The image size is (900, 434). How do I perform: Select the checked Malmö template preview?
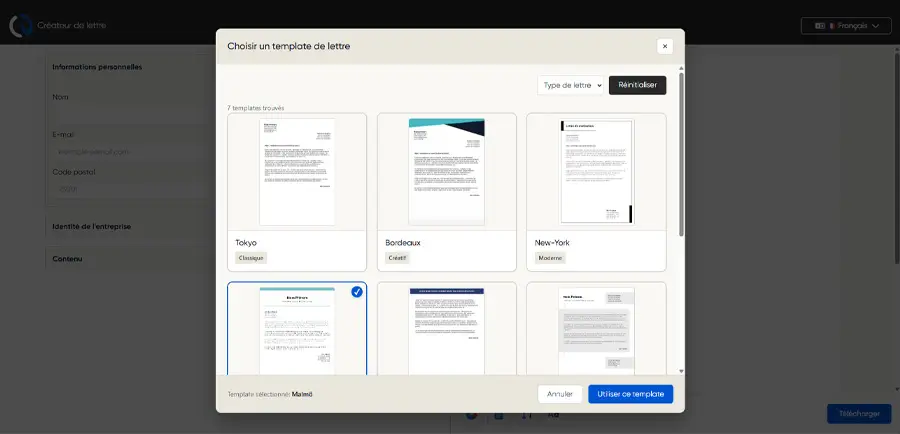point(297,329)
